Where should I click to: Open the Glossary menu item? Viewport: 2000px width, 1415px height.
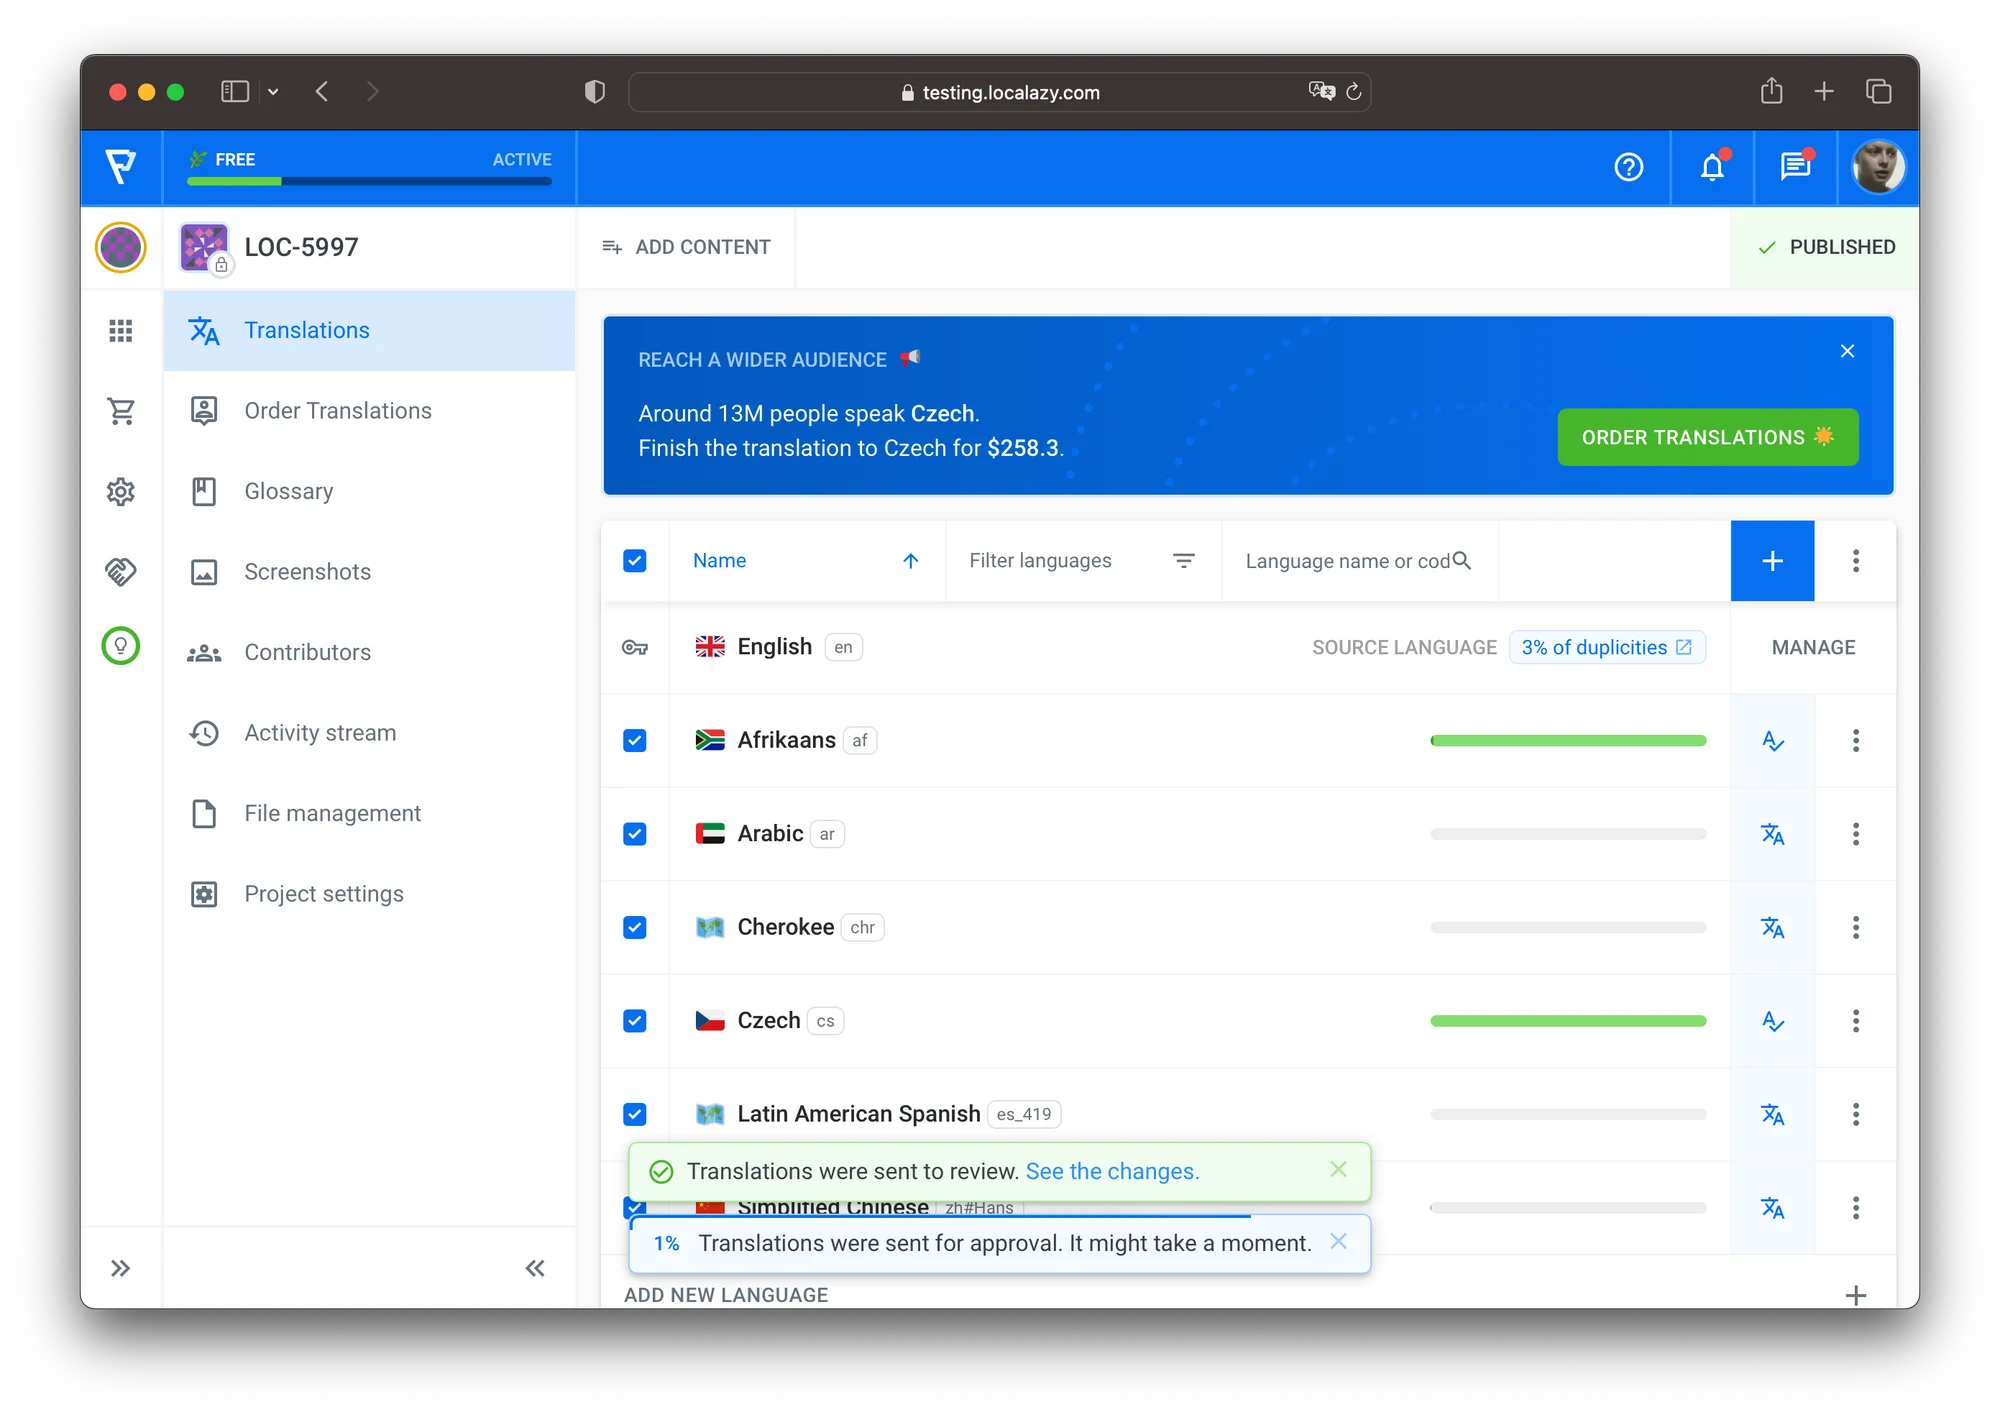pyautogui.click(x=288, y=492)
